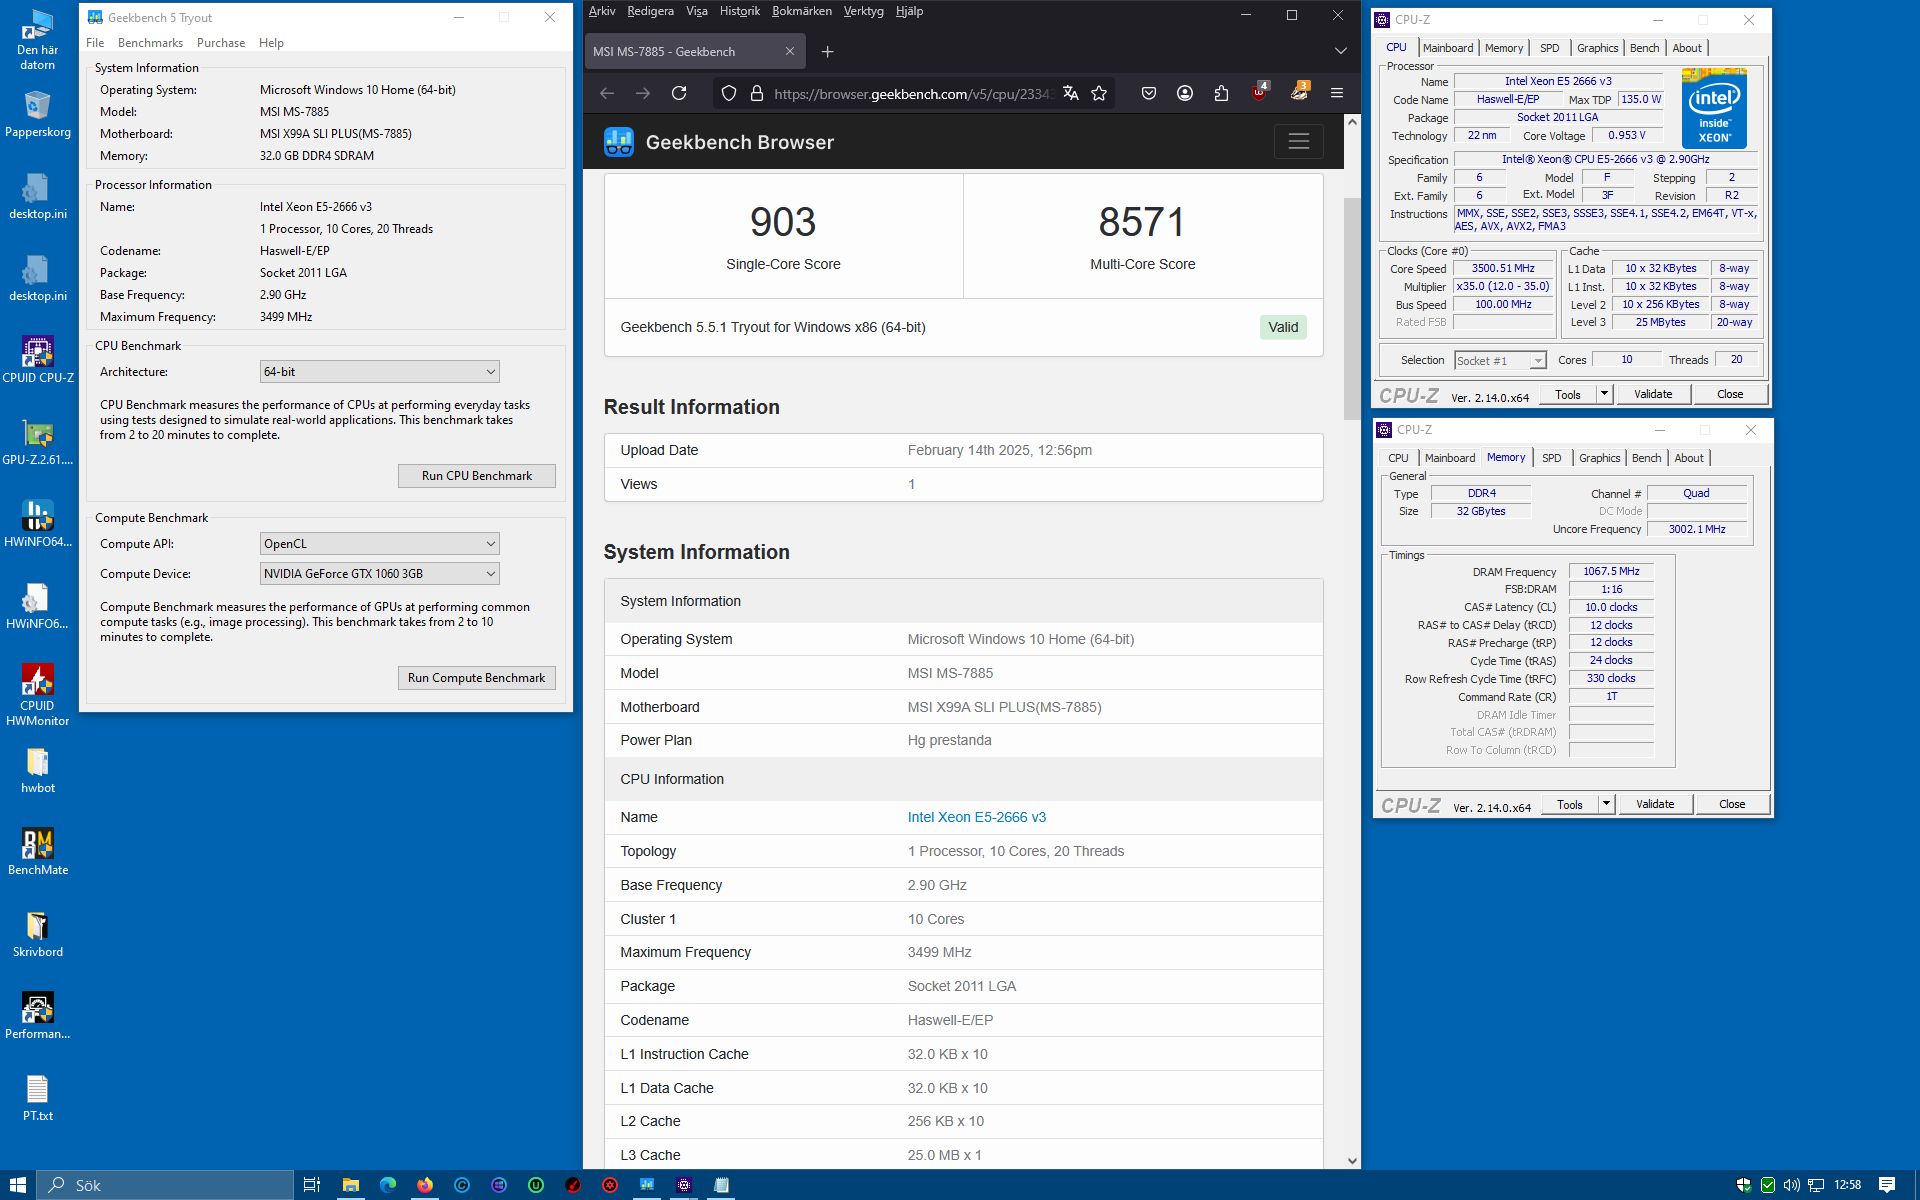The height and width of the screenshot is (1200, 1920).
Task: Click the browser forward arrow
Action: coord(643,93)
